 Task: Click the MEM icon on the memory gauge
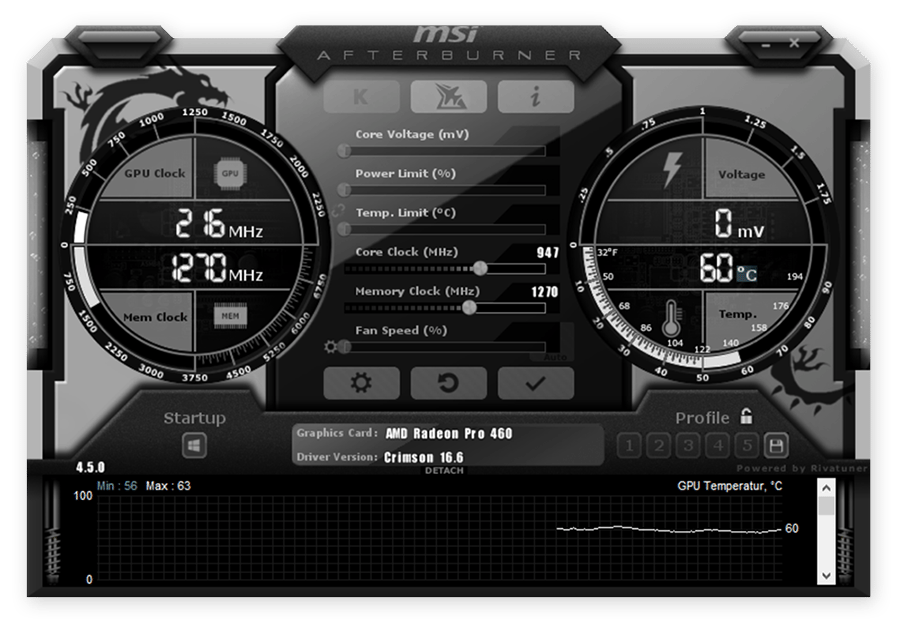(230, 314)
